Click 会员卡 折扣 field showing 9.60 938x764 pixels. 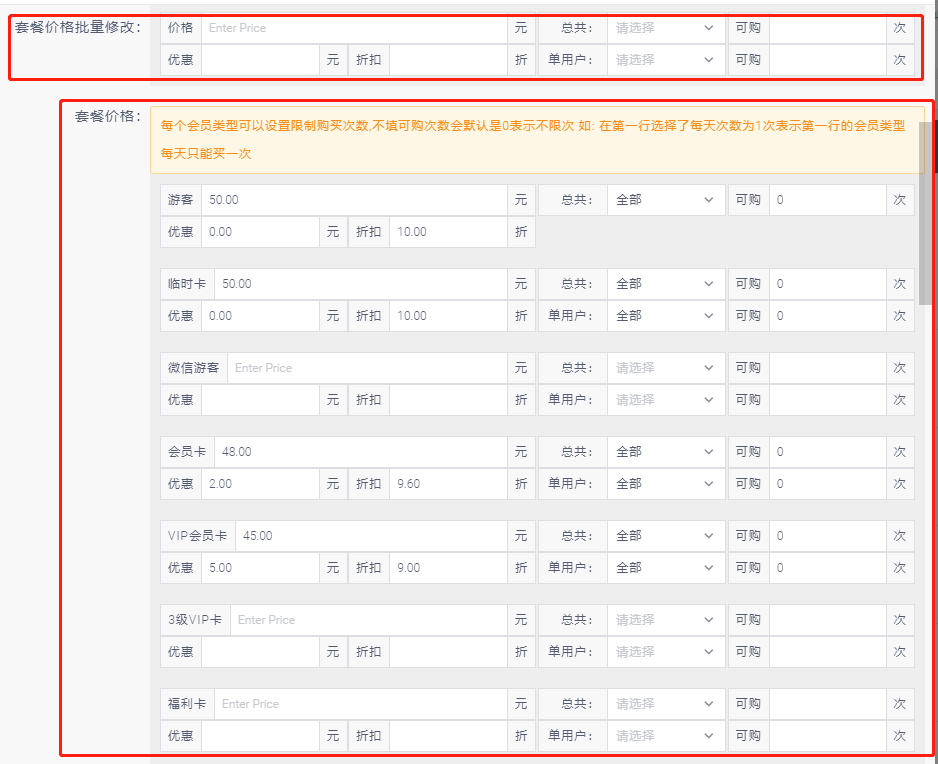click(x=448, y=484)
